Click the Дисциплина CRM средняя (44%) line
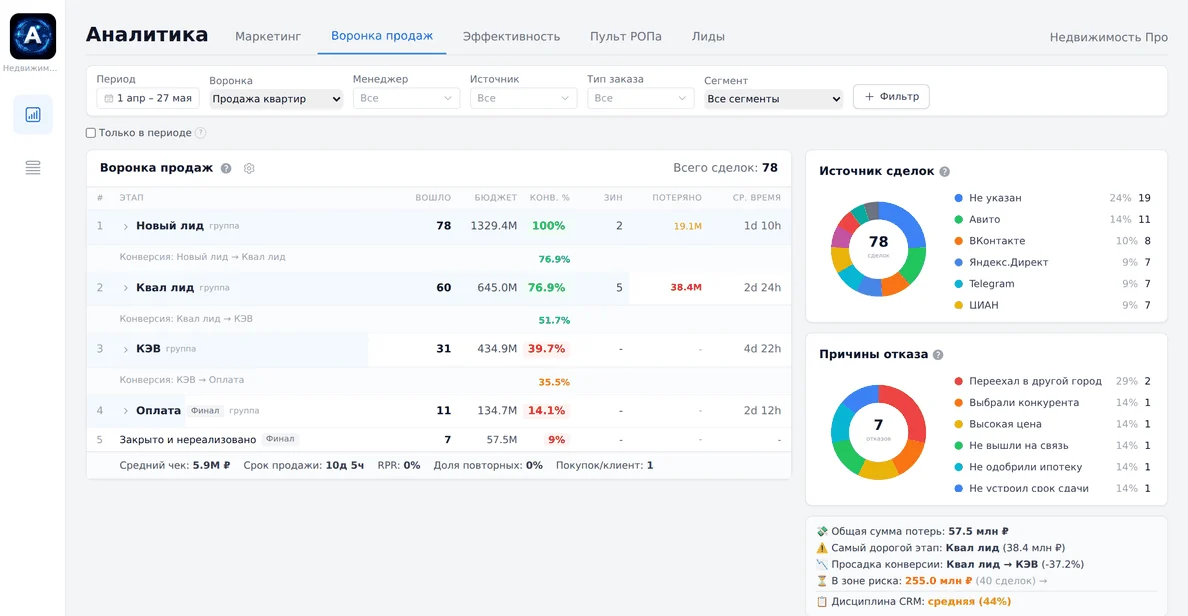 [914, 602]
